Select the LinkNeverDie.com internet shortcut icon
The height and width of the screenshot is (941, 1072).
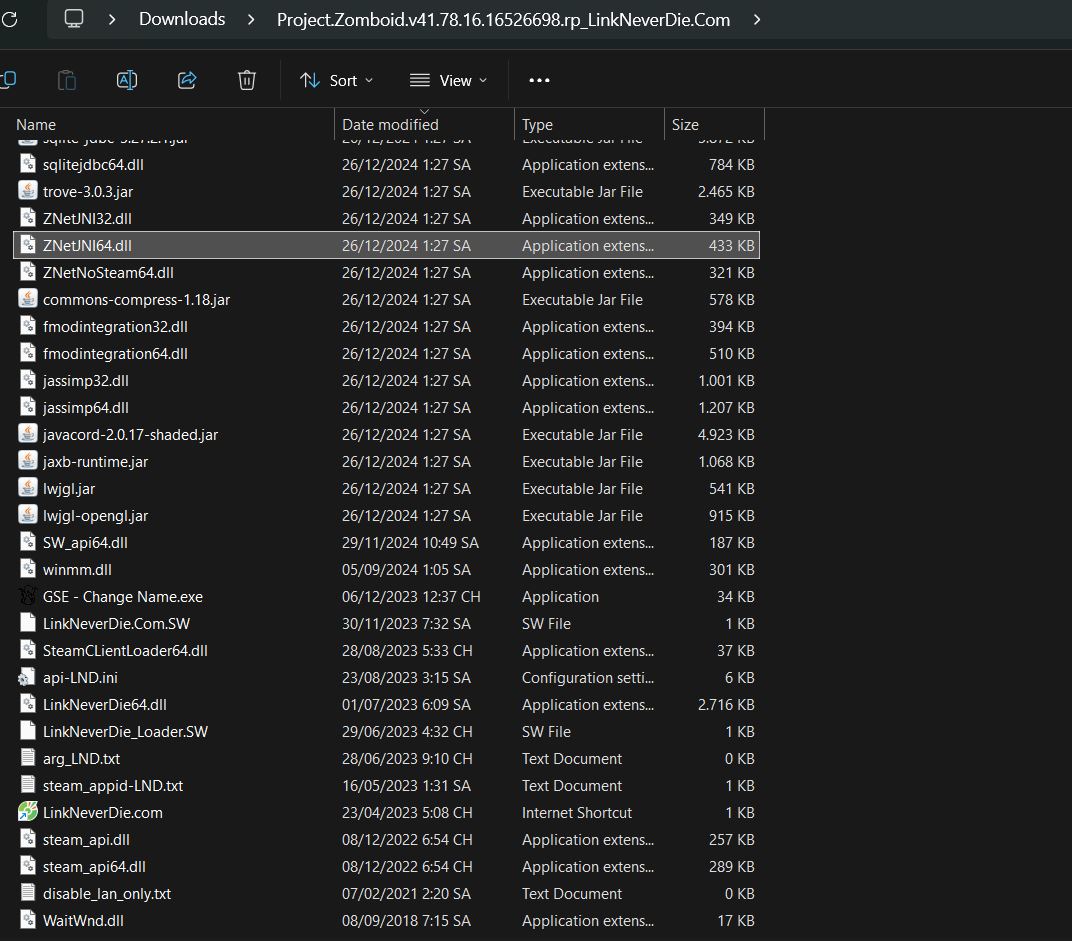click(x=28, y=812)
